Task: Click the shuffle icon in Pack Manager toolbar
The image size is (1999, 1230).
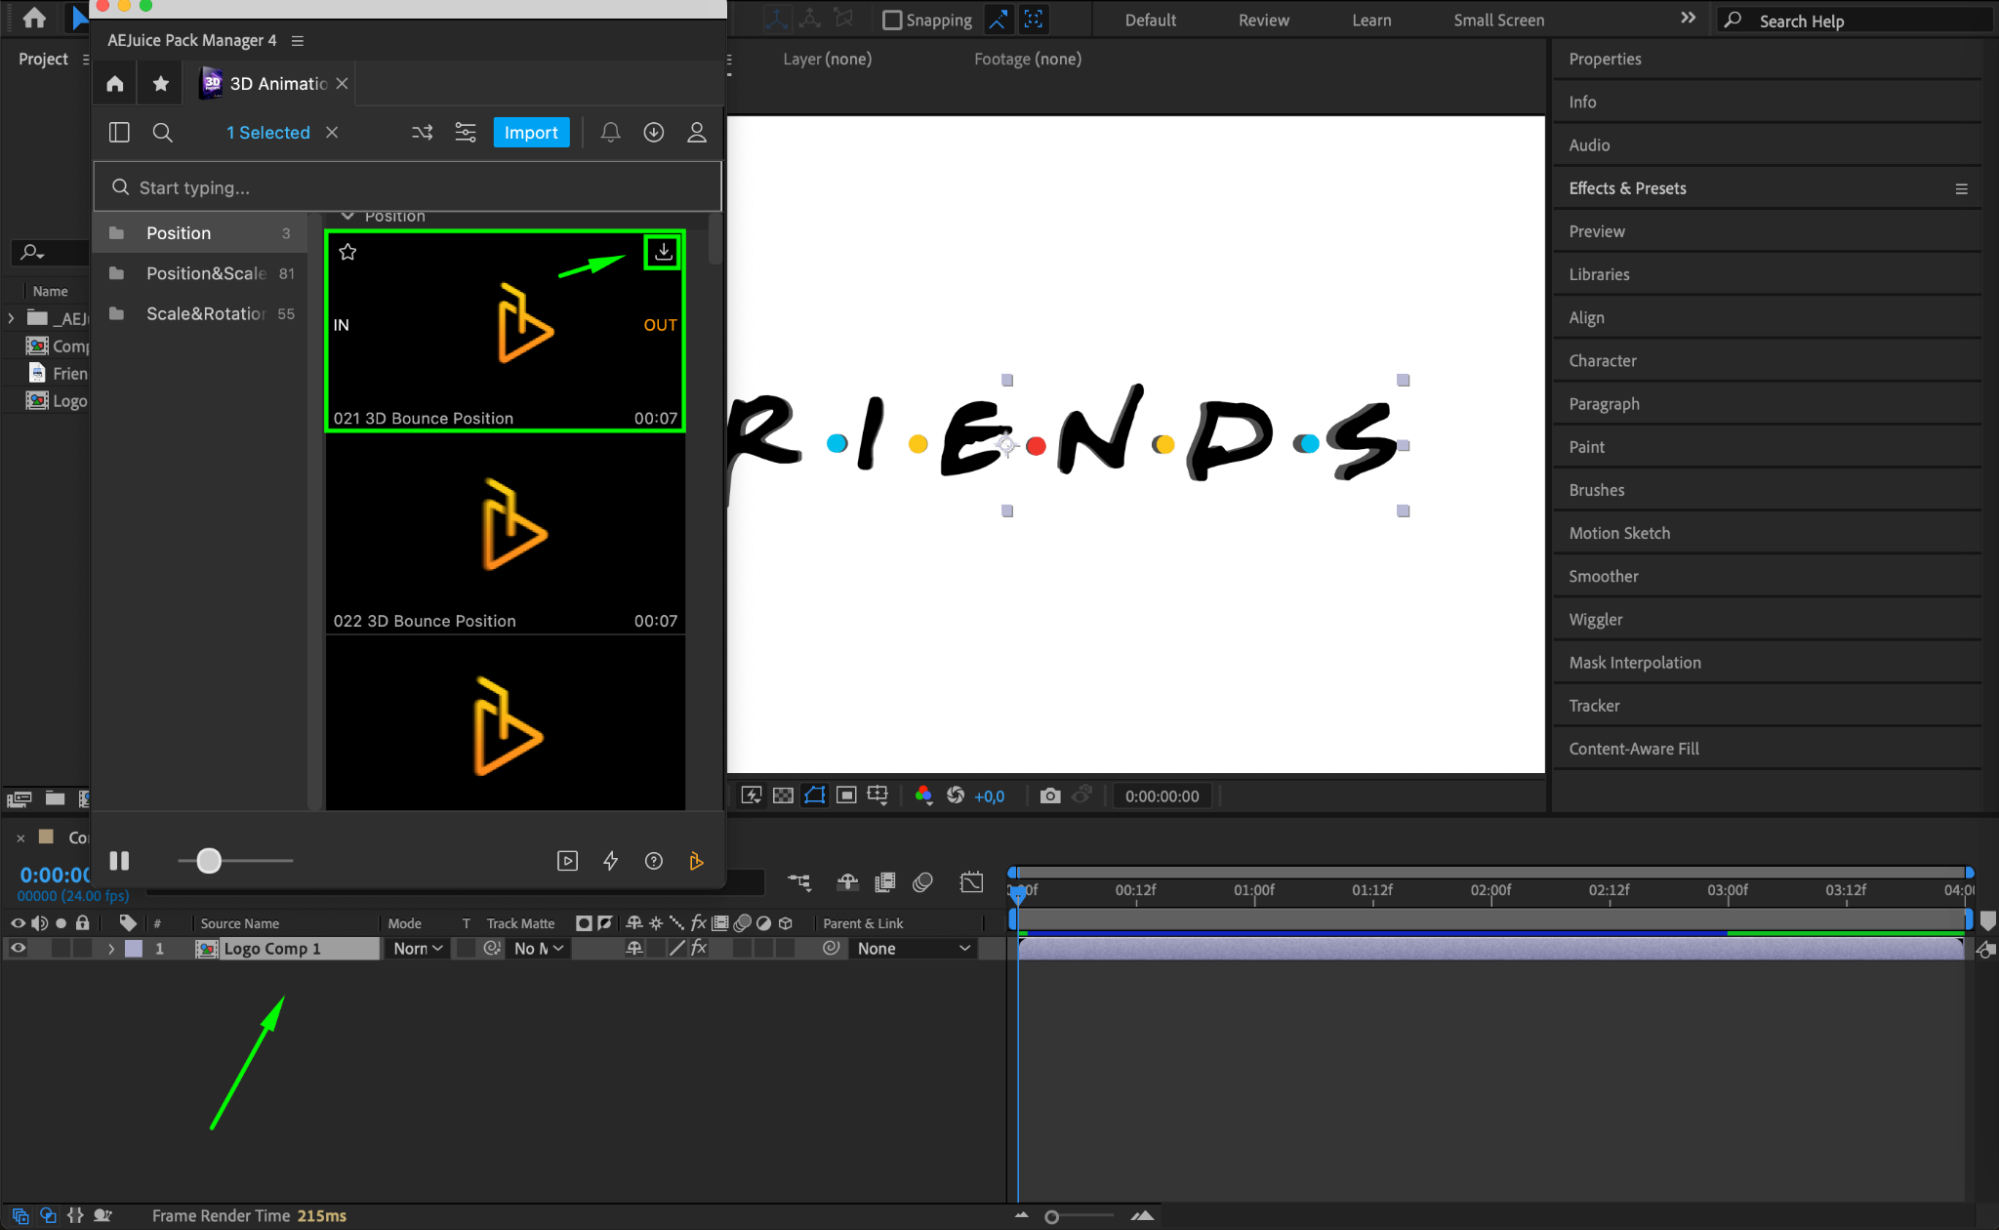Action: click(422, 133)
